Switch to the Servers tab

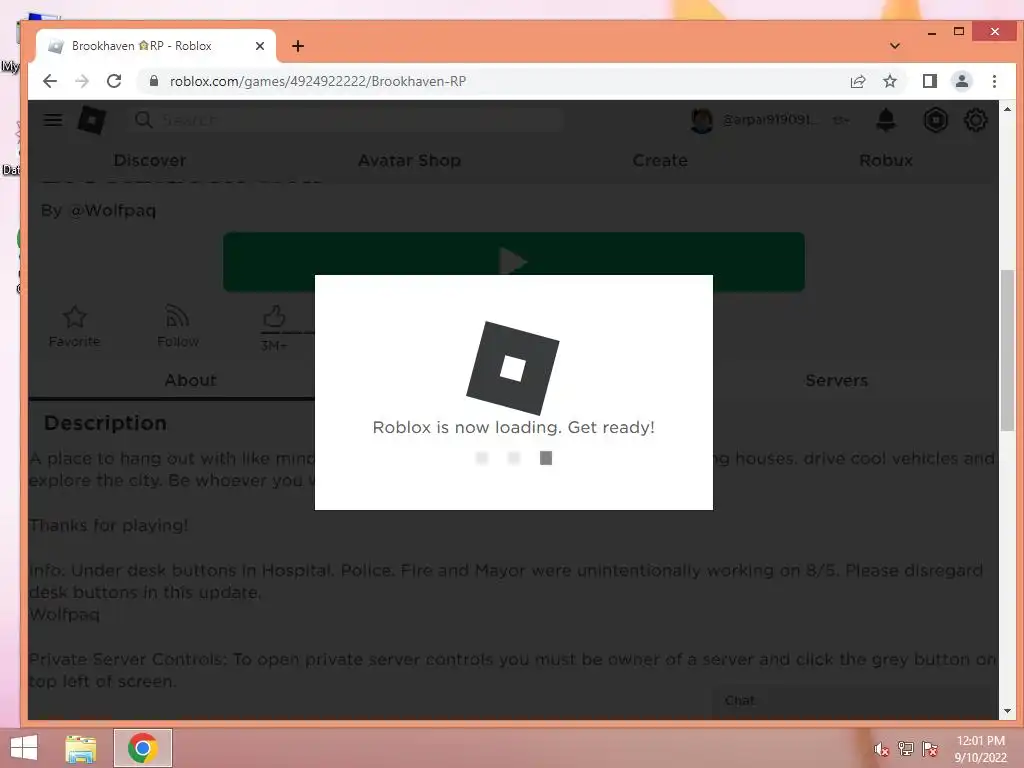(x=837, y=380)
